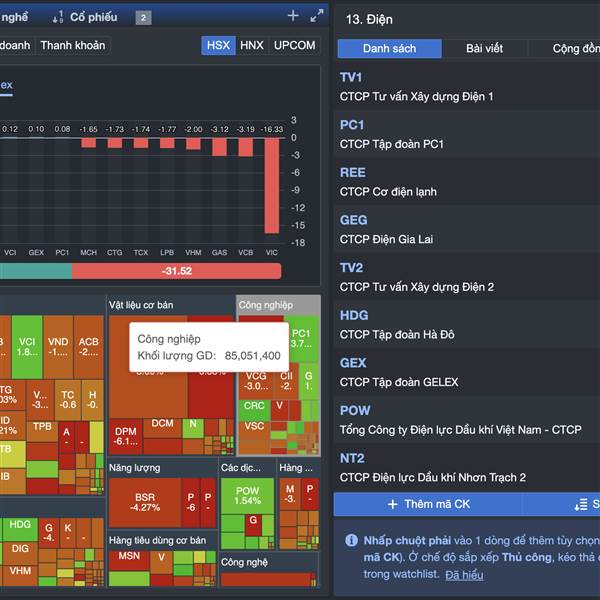The image size is (600, 600).
Task: Click Thêm mã CK button
Action: click(x=428, y=504)
